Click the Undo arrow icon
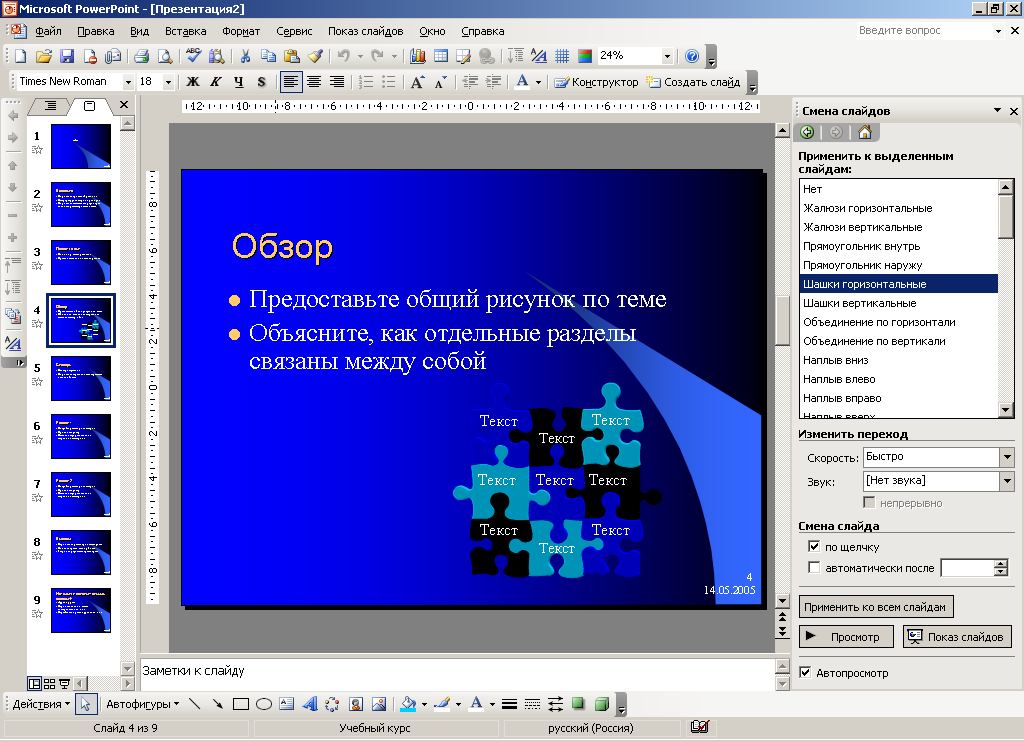1024x742 pixels. 344,56
